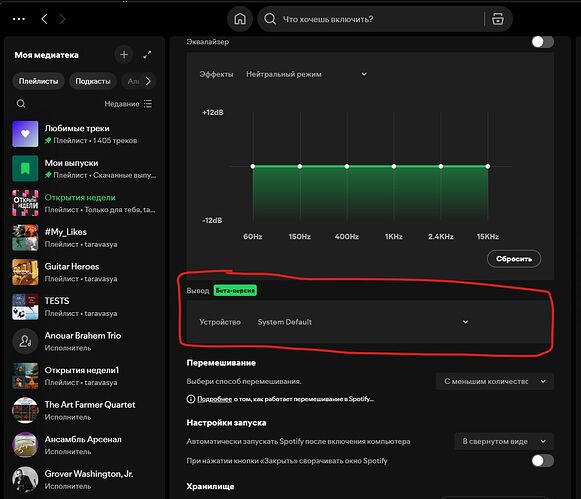Open Эффекты dropdown showing Нейтральный режим
Viewport: 581px width, 499px height.
pyautogui.click(x=307, y=74)
